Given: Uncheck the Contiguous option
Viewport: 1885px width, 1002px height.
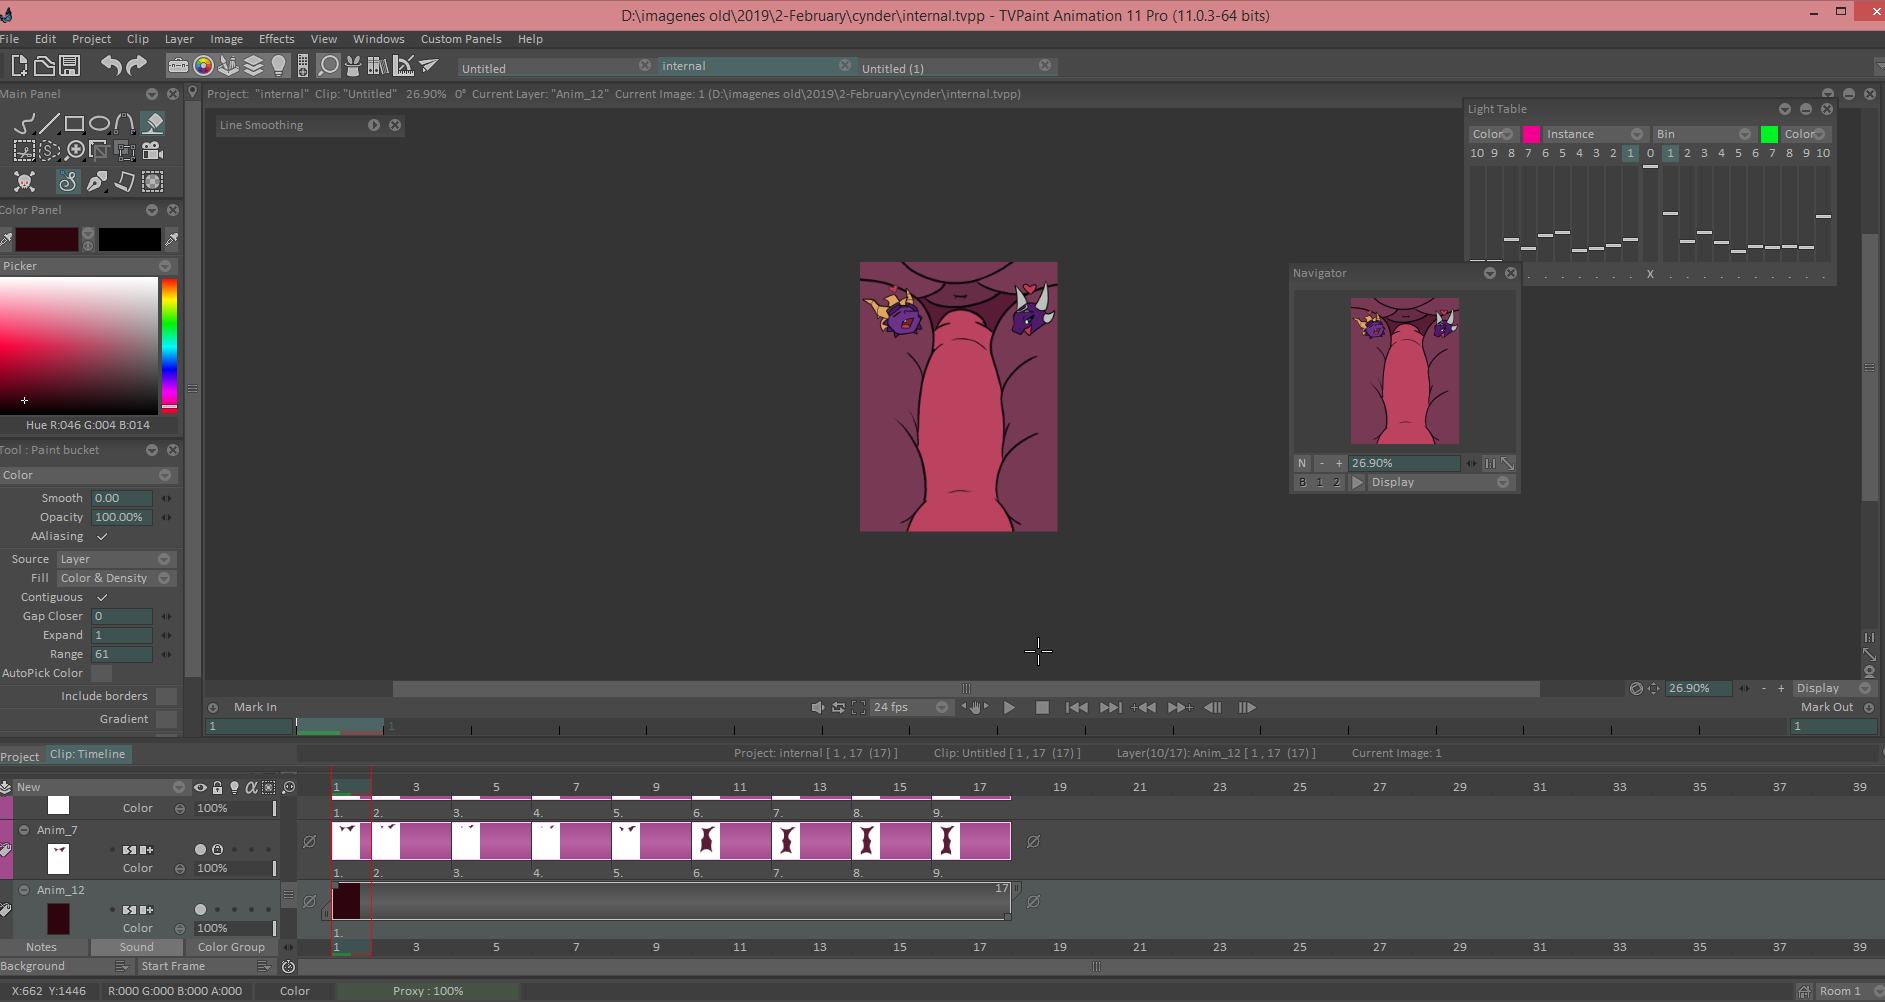Looking at the screenshot, I should 102,597.
